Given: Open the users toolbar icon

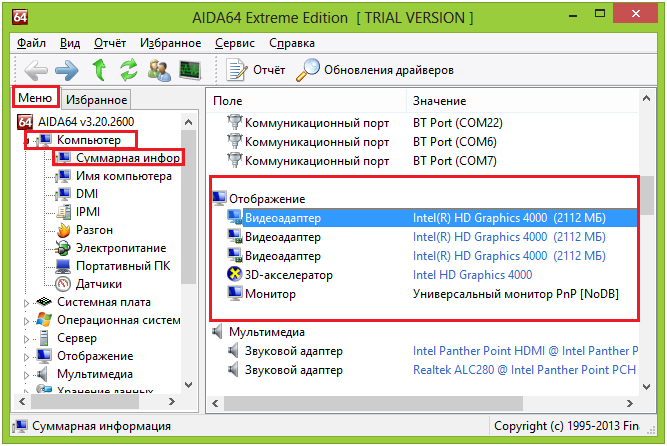Looking at the screenshot, I should coord(159,70).
